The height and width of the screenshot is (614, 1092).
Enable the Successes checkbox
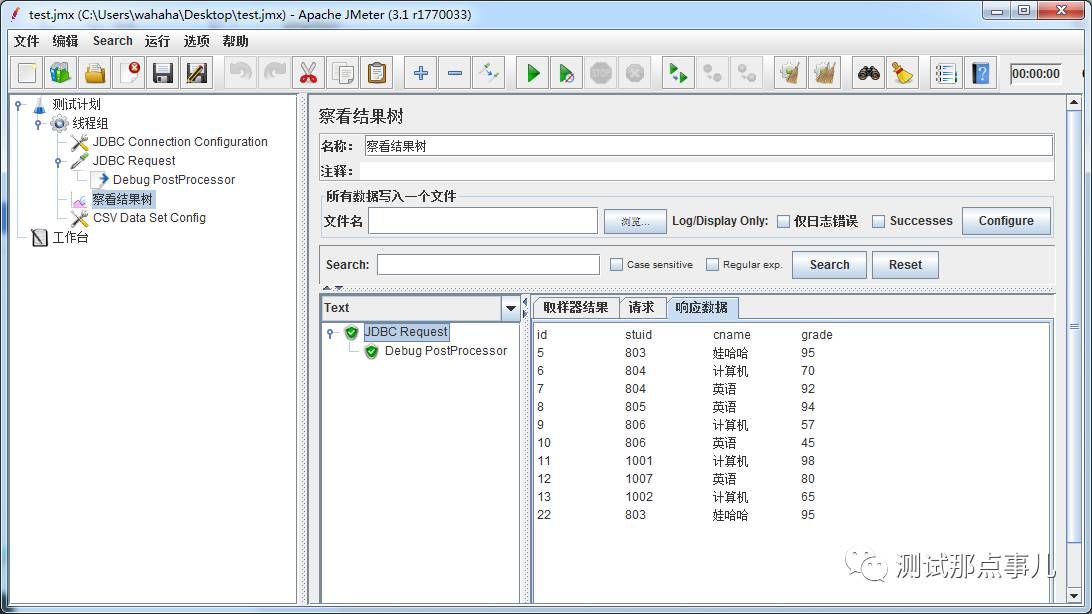(x=879, y=221)
